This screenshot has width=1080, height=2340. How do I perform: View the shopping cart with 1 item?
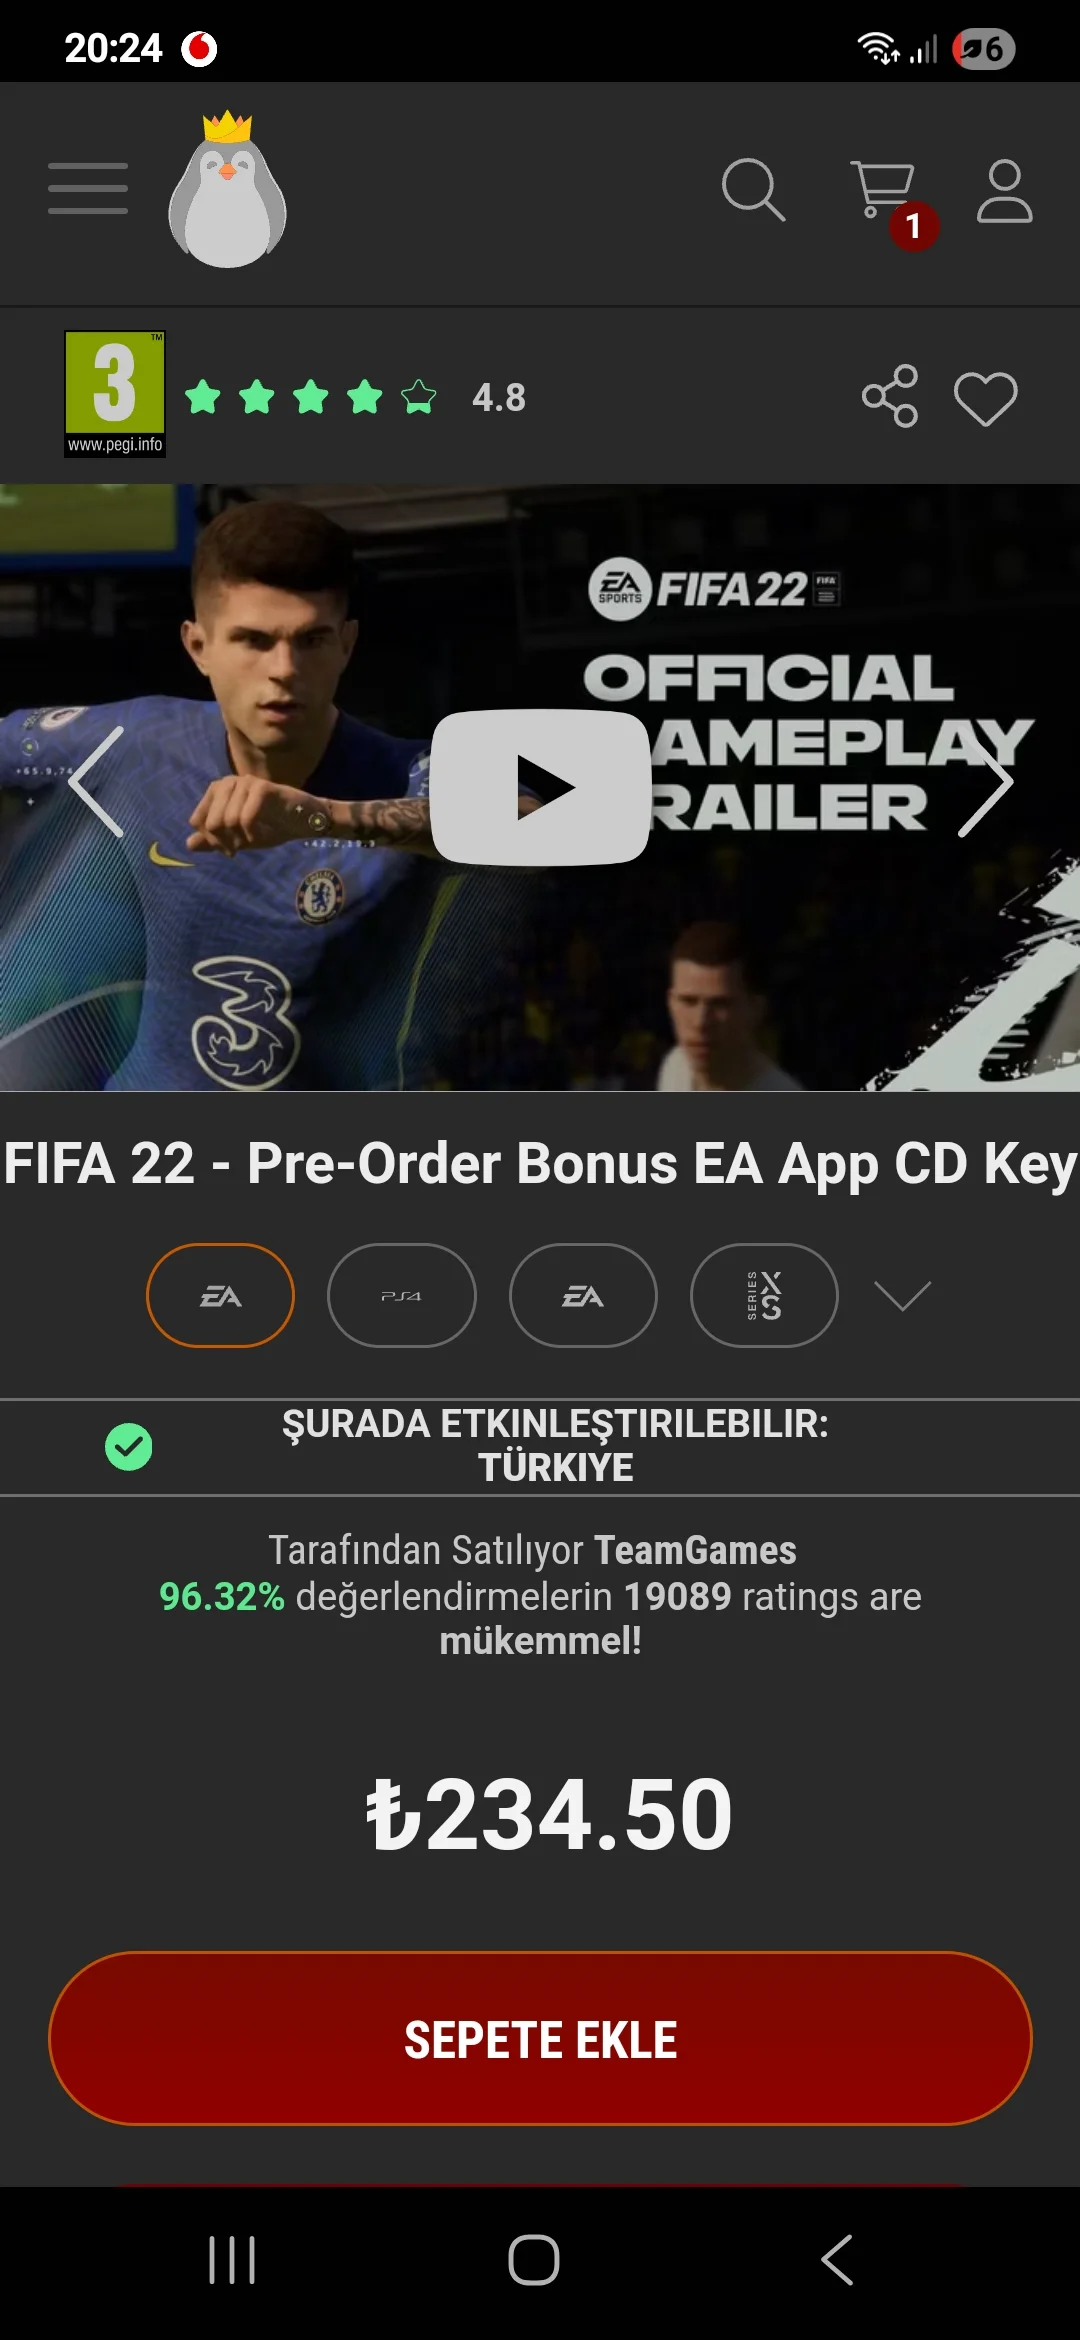[890, 200]
